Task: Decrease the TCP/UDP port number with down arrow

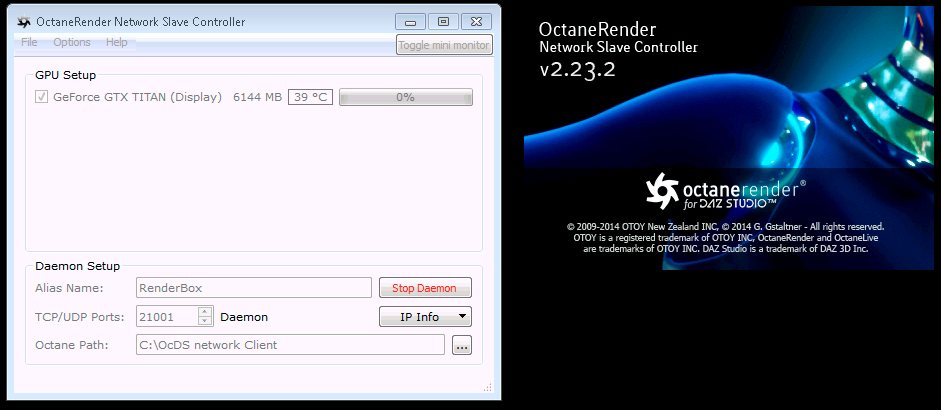Action: tap(205, 321)
